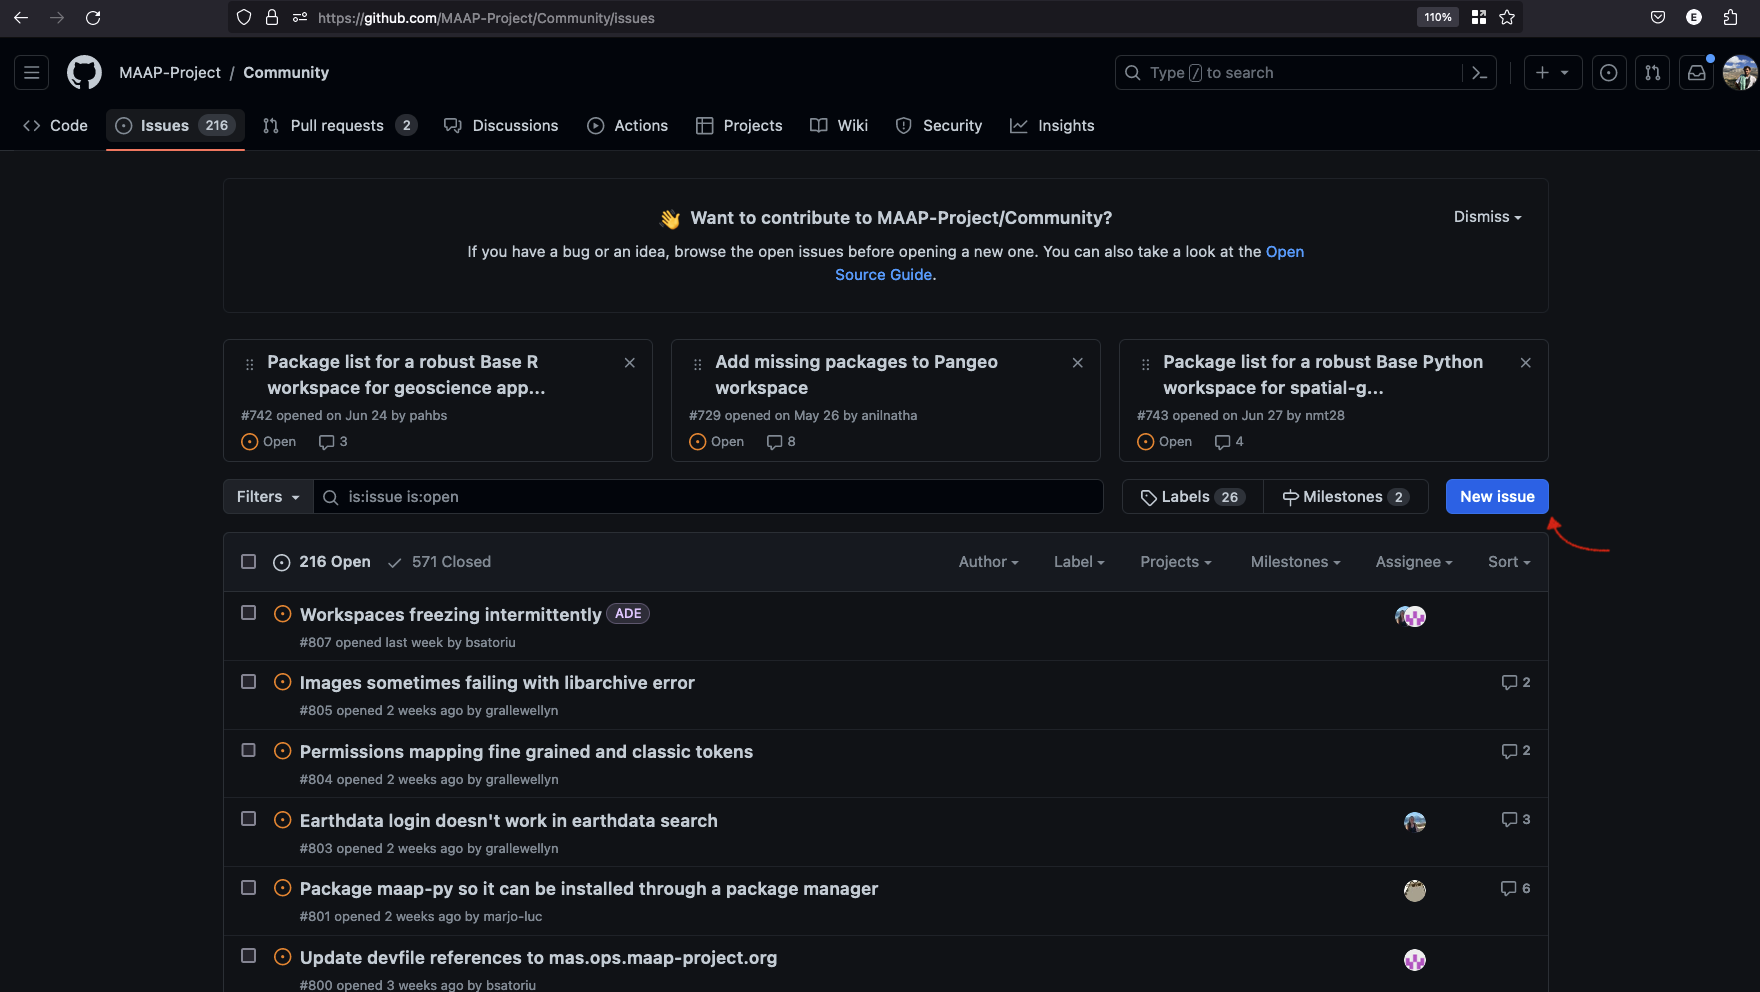This screenshot has width=1760, height=992.
Task: Close the pinned Base R workspace issue card
Action: point(630,363)
